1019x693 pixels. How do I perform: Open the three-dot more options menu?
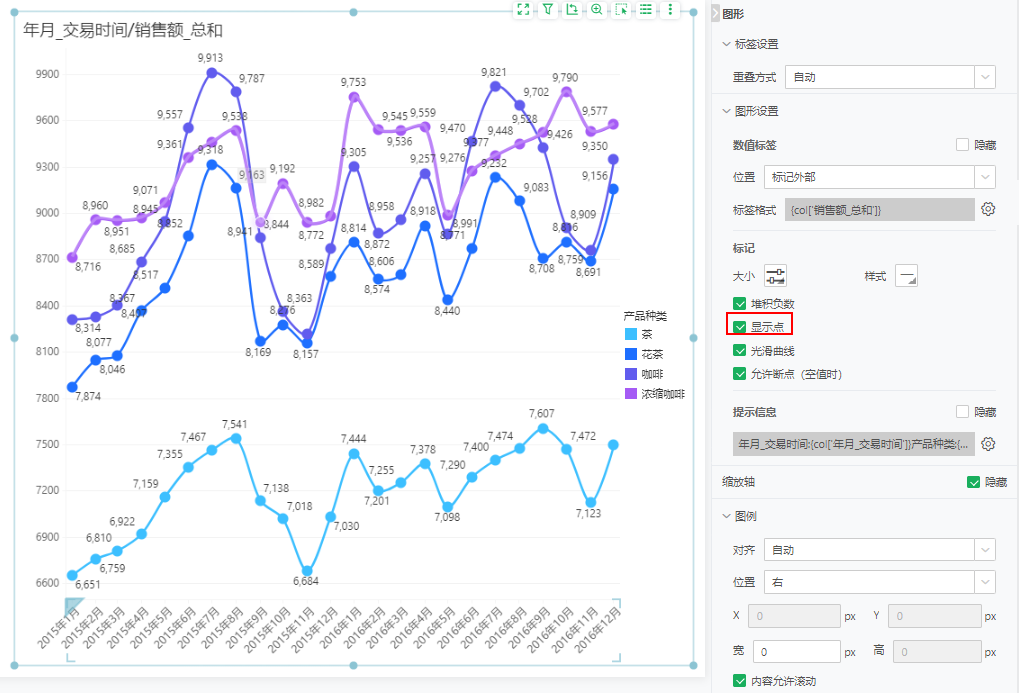[670, 9]
